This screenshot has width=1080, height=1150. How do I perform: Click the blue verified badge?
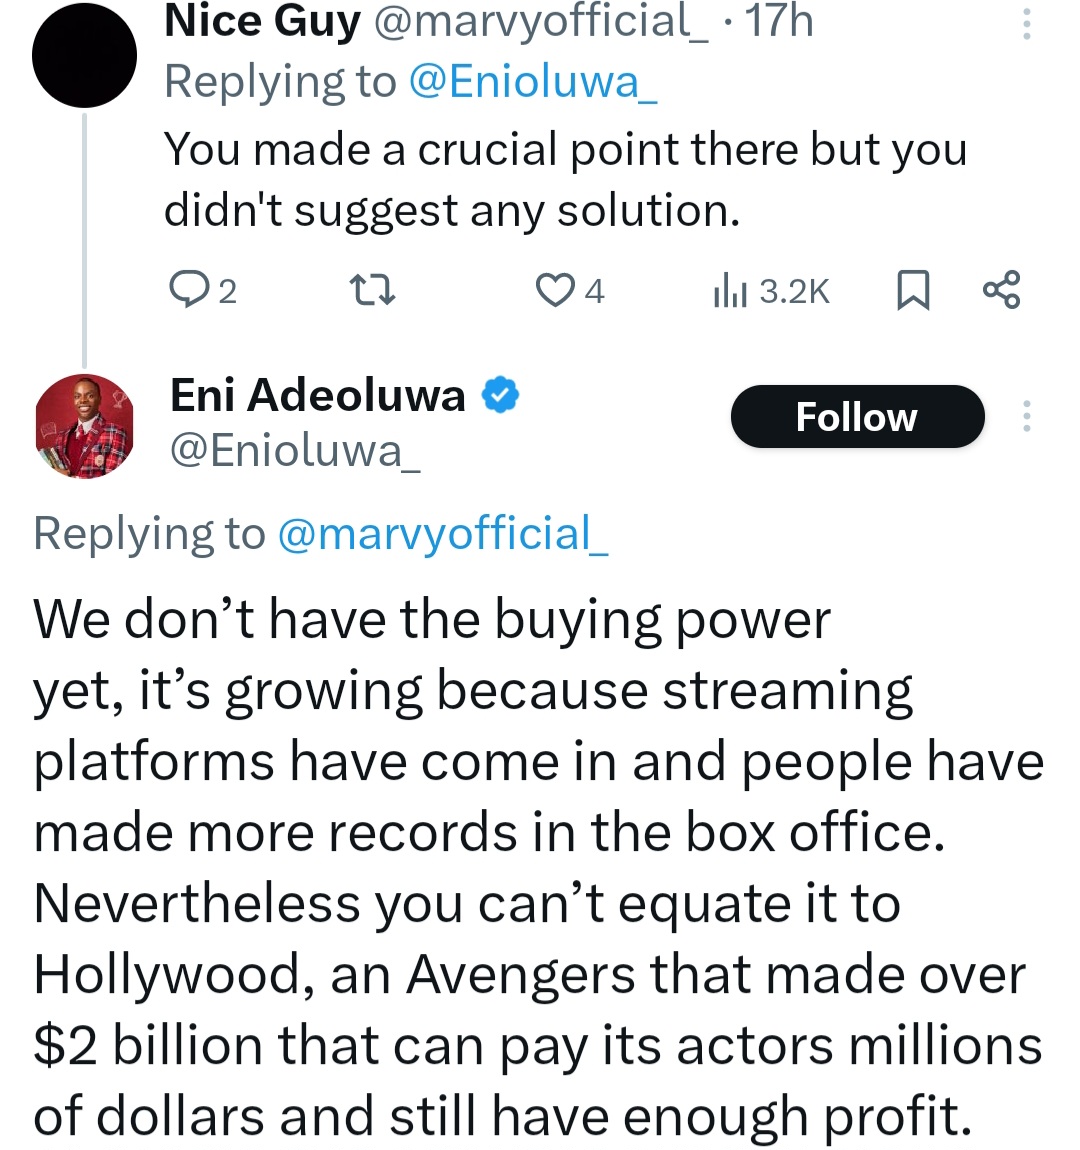pyautogui.click(x=501, y=396)
